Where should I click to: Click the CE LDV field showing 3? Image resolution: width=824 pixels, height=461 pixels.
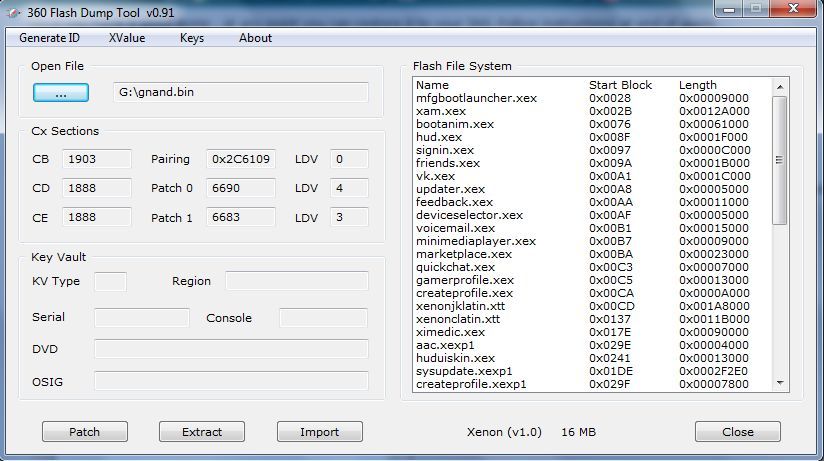pos(349,217)
